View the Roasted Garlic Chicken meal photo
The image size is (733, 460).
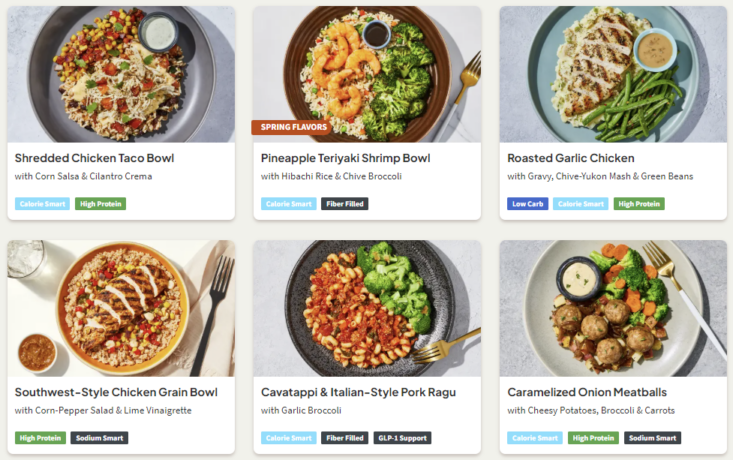click(x=613, y=74)
